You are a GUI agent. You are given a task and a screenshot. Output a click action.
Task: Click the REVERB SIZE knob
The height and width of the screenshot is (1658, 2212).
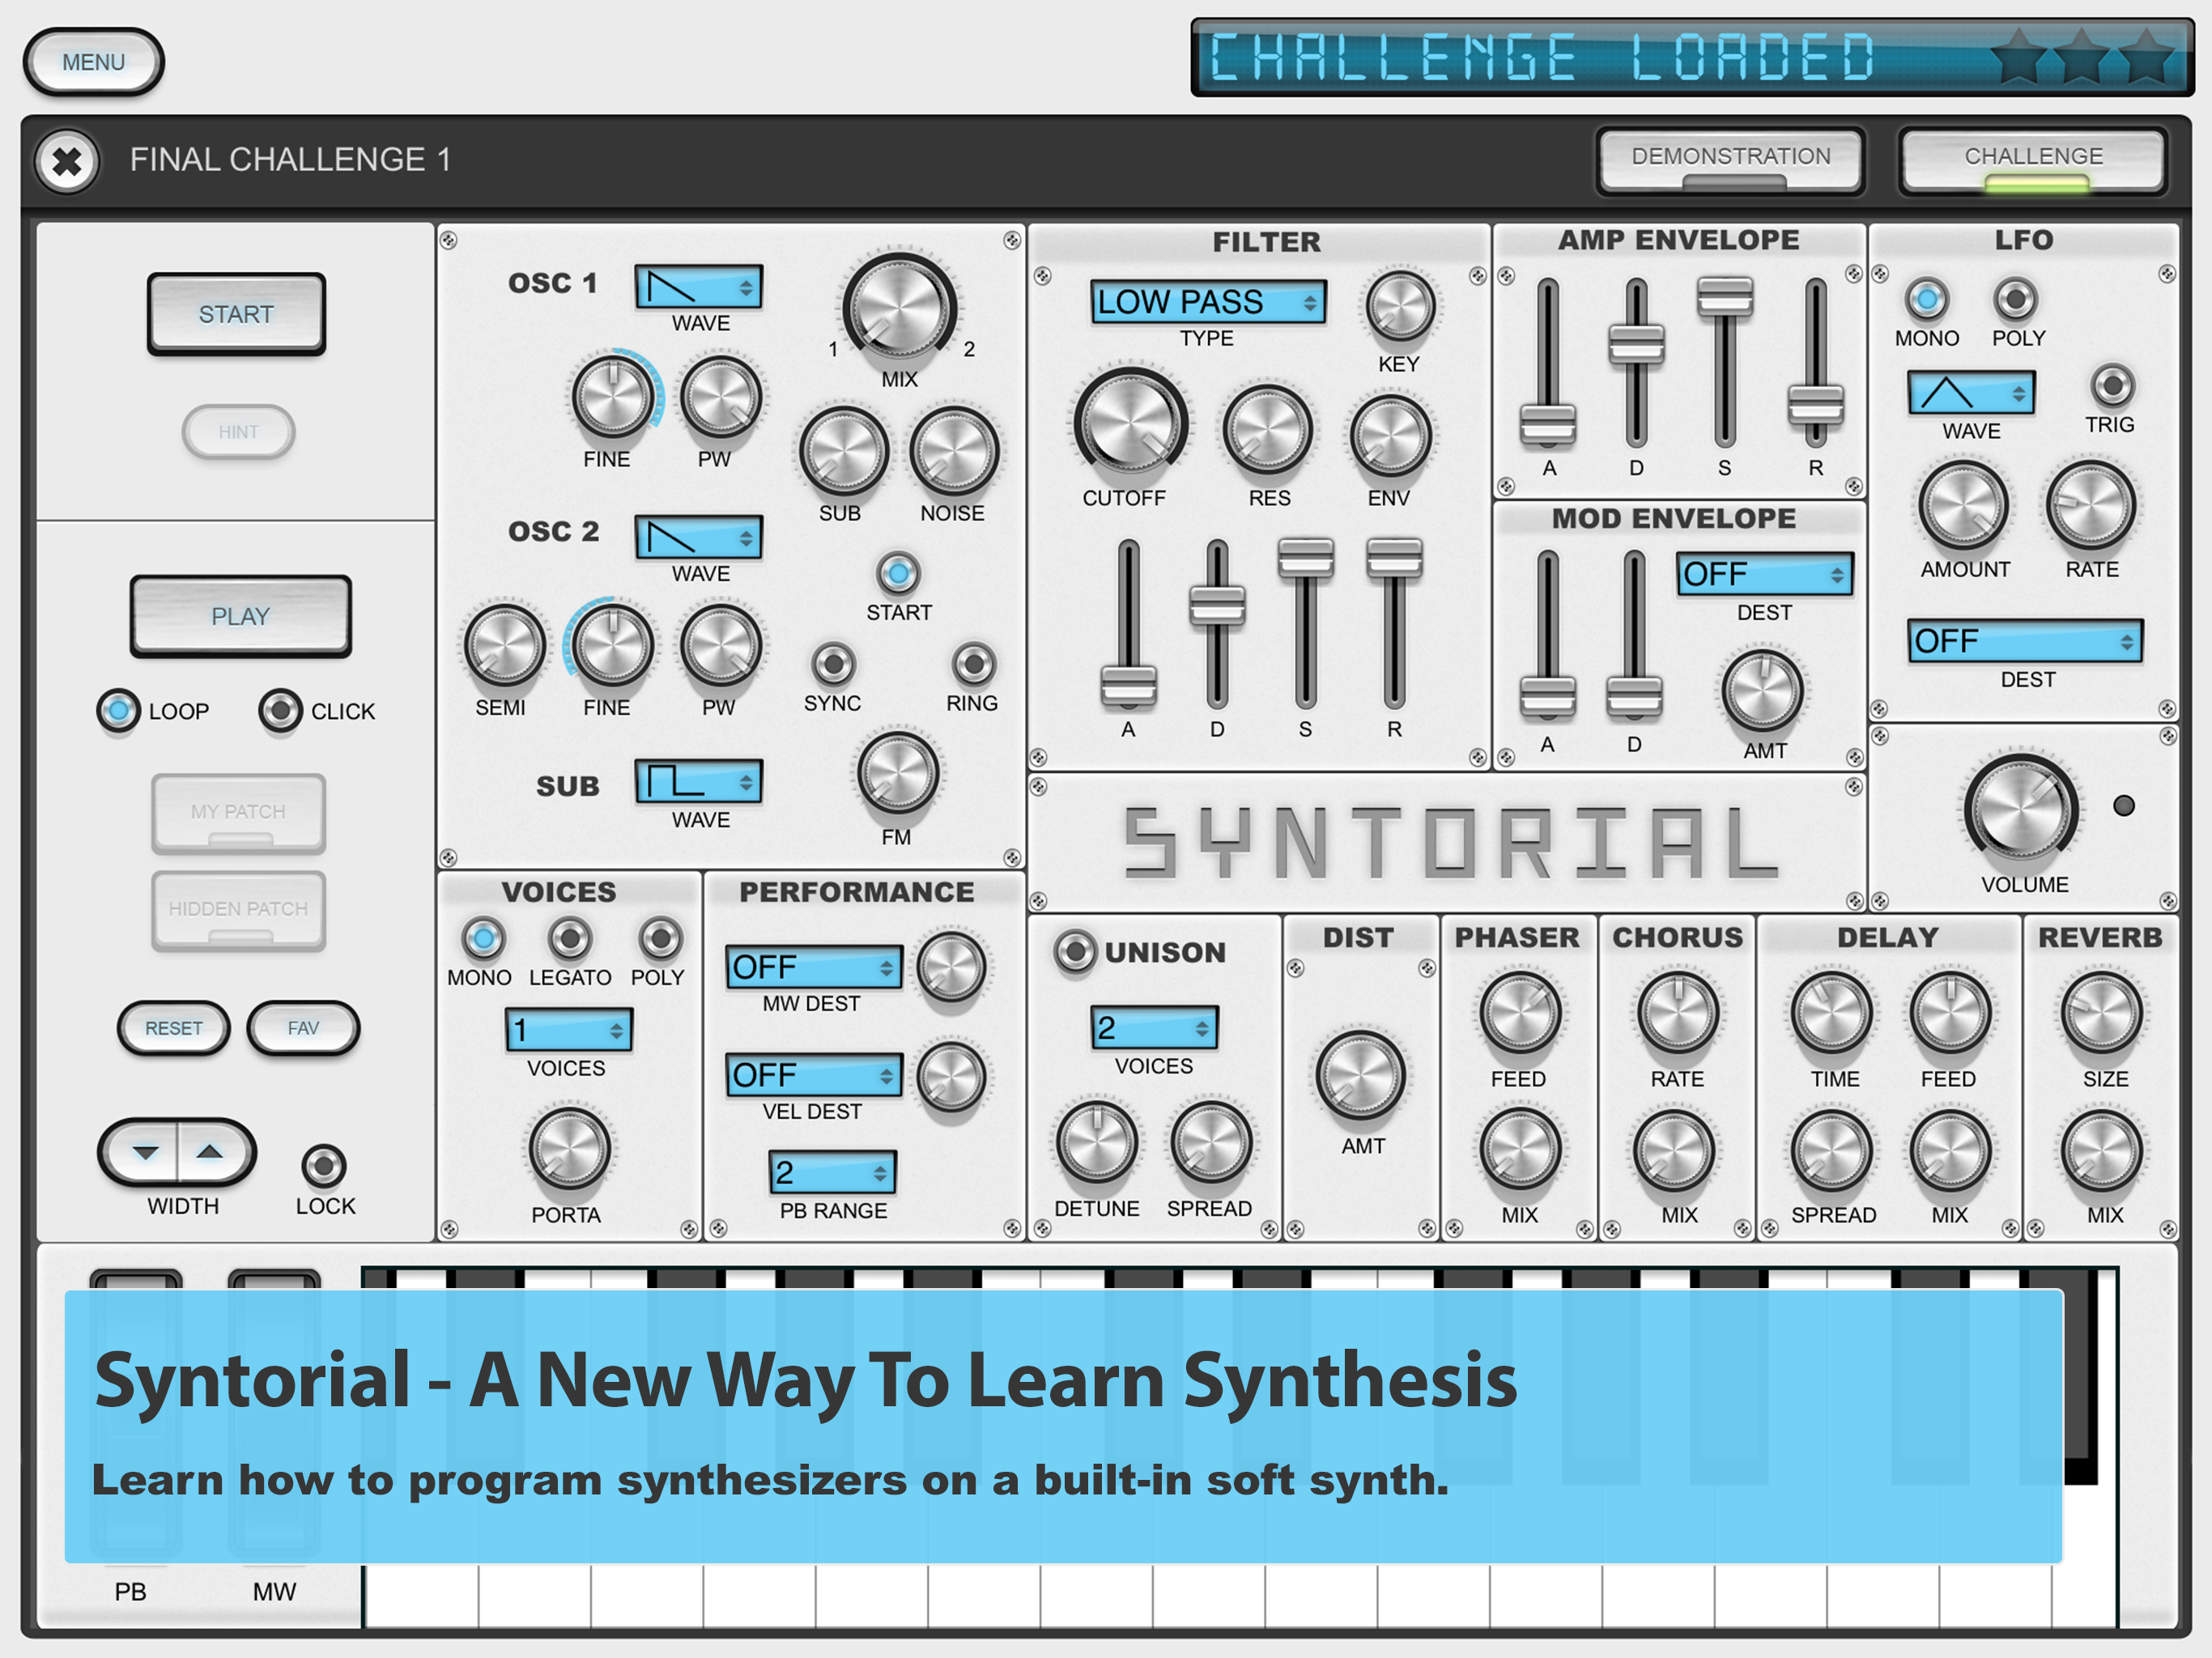coord(2102,1013)
